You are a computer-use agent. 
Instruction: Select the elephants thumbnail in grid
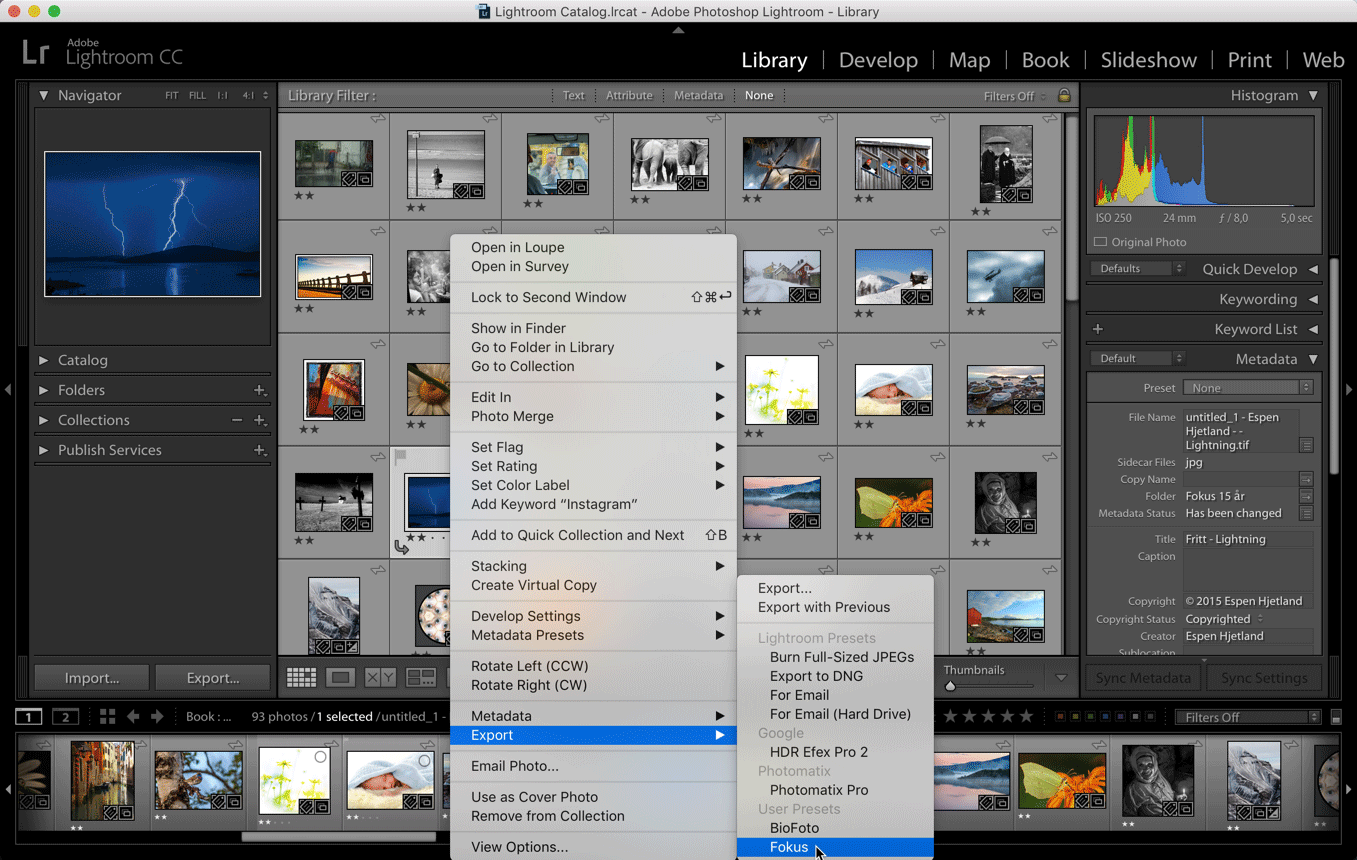(669, 164)
